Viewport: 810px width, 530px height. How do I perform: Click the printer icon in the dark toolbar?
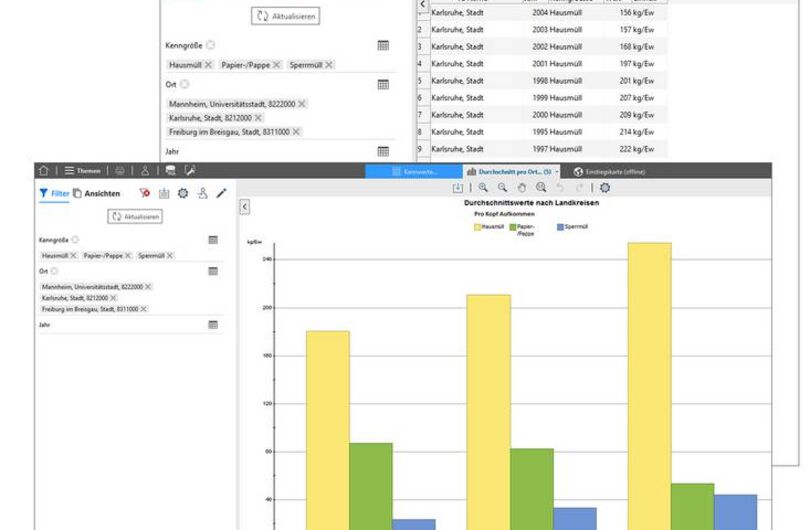tap(121, 170)
